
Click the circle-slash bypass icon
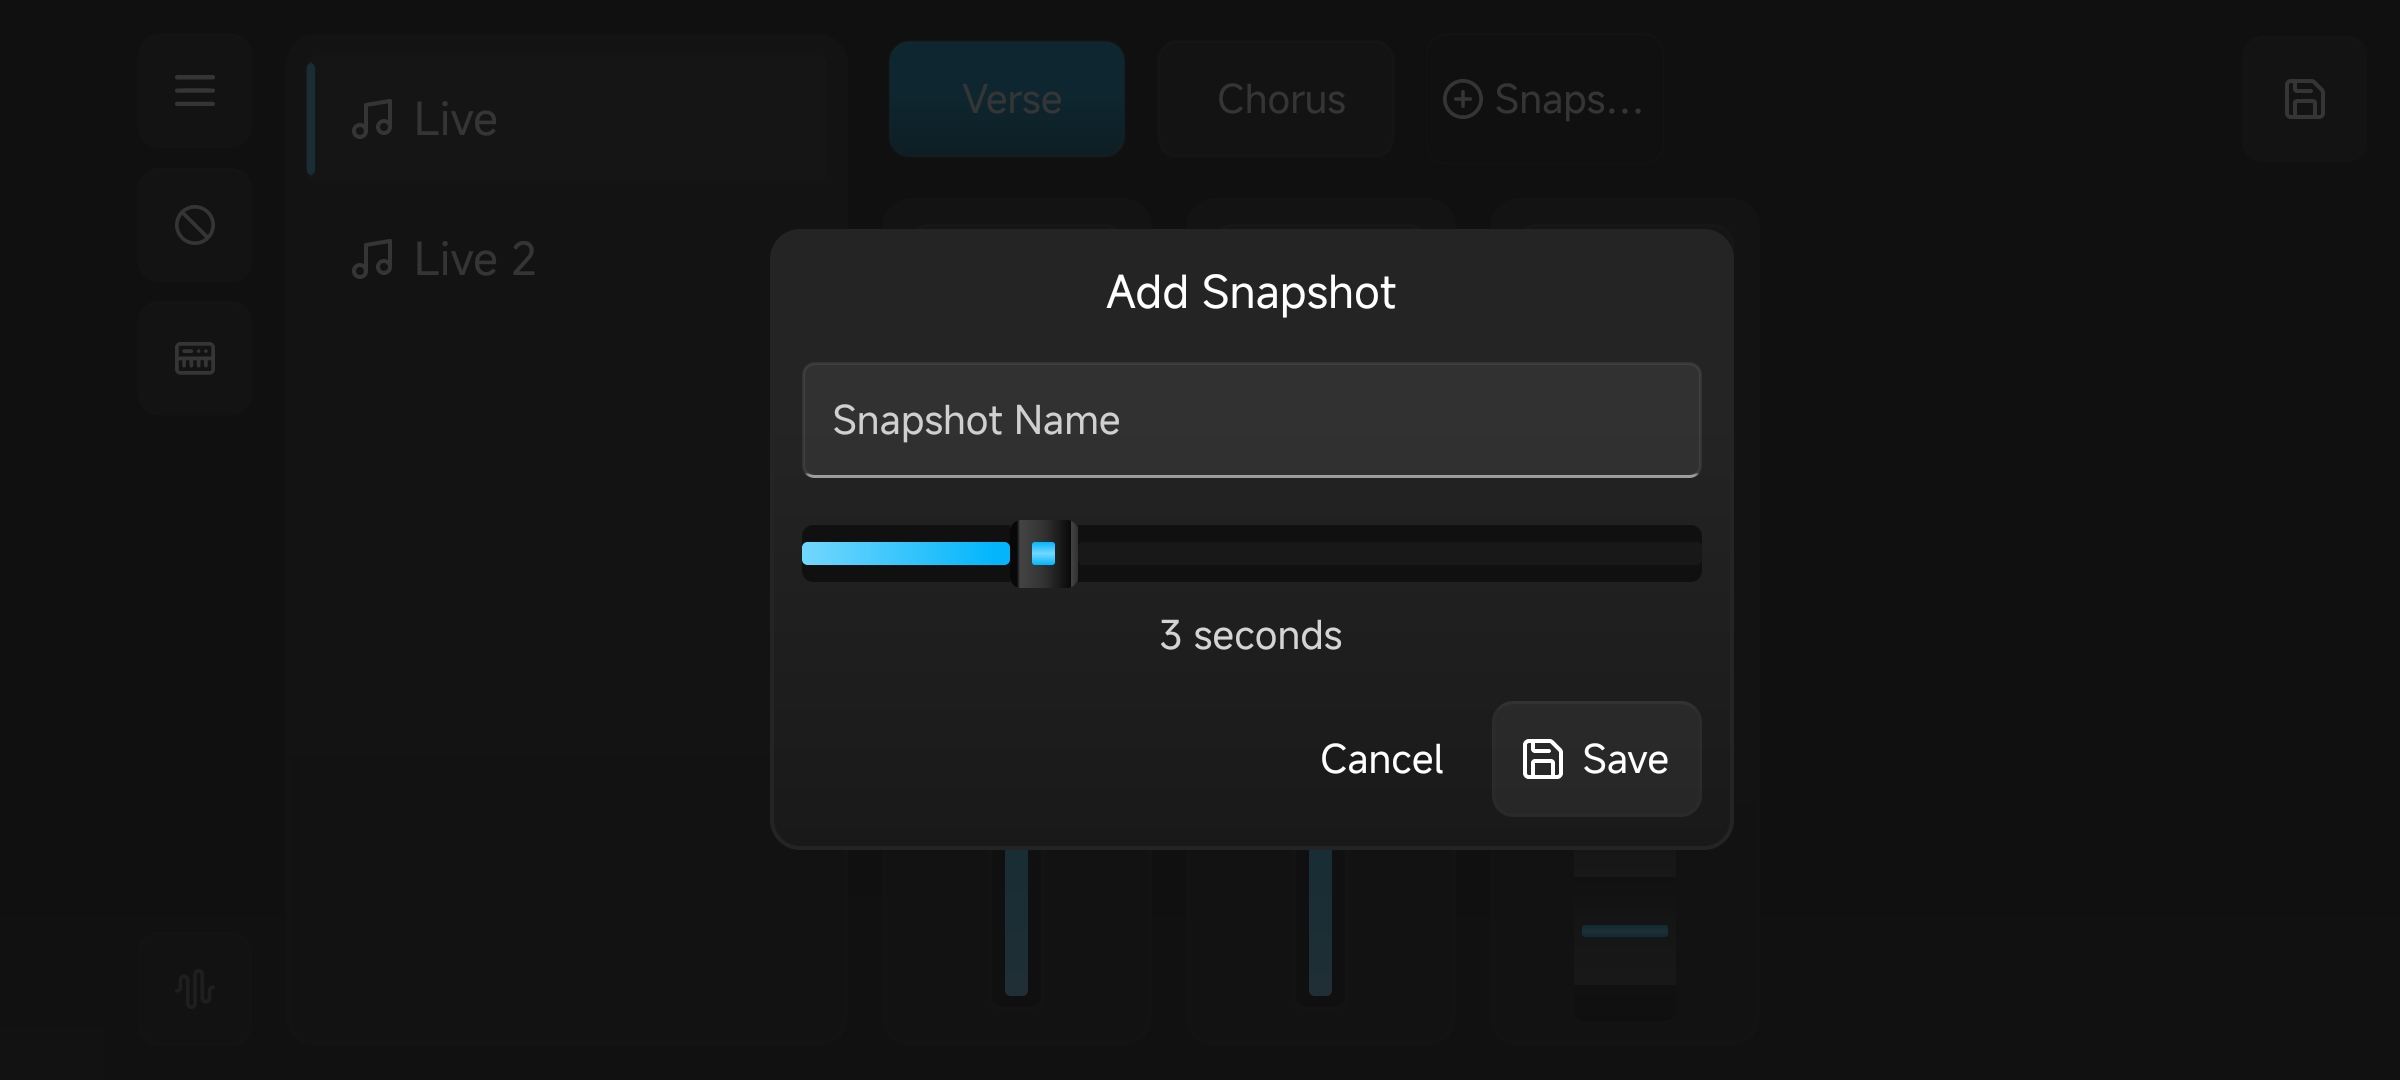pyautogui.click(x=195, y=225)
